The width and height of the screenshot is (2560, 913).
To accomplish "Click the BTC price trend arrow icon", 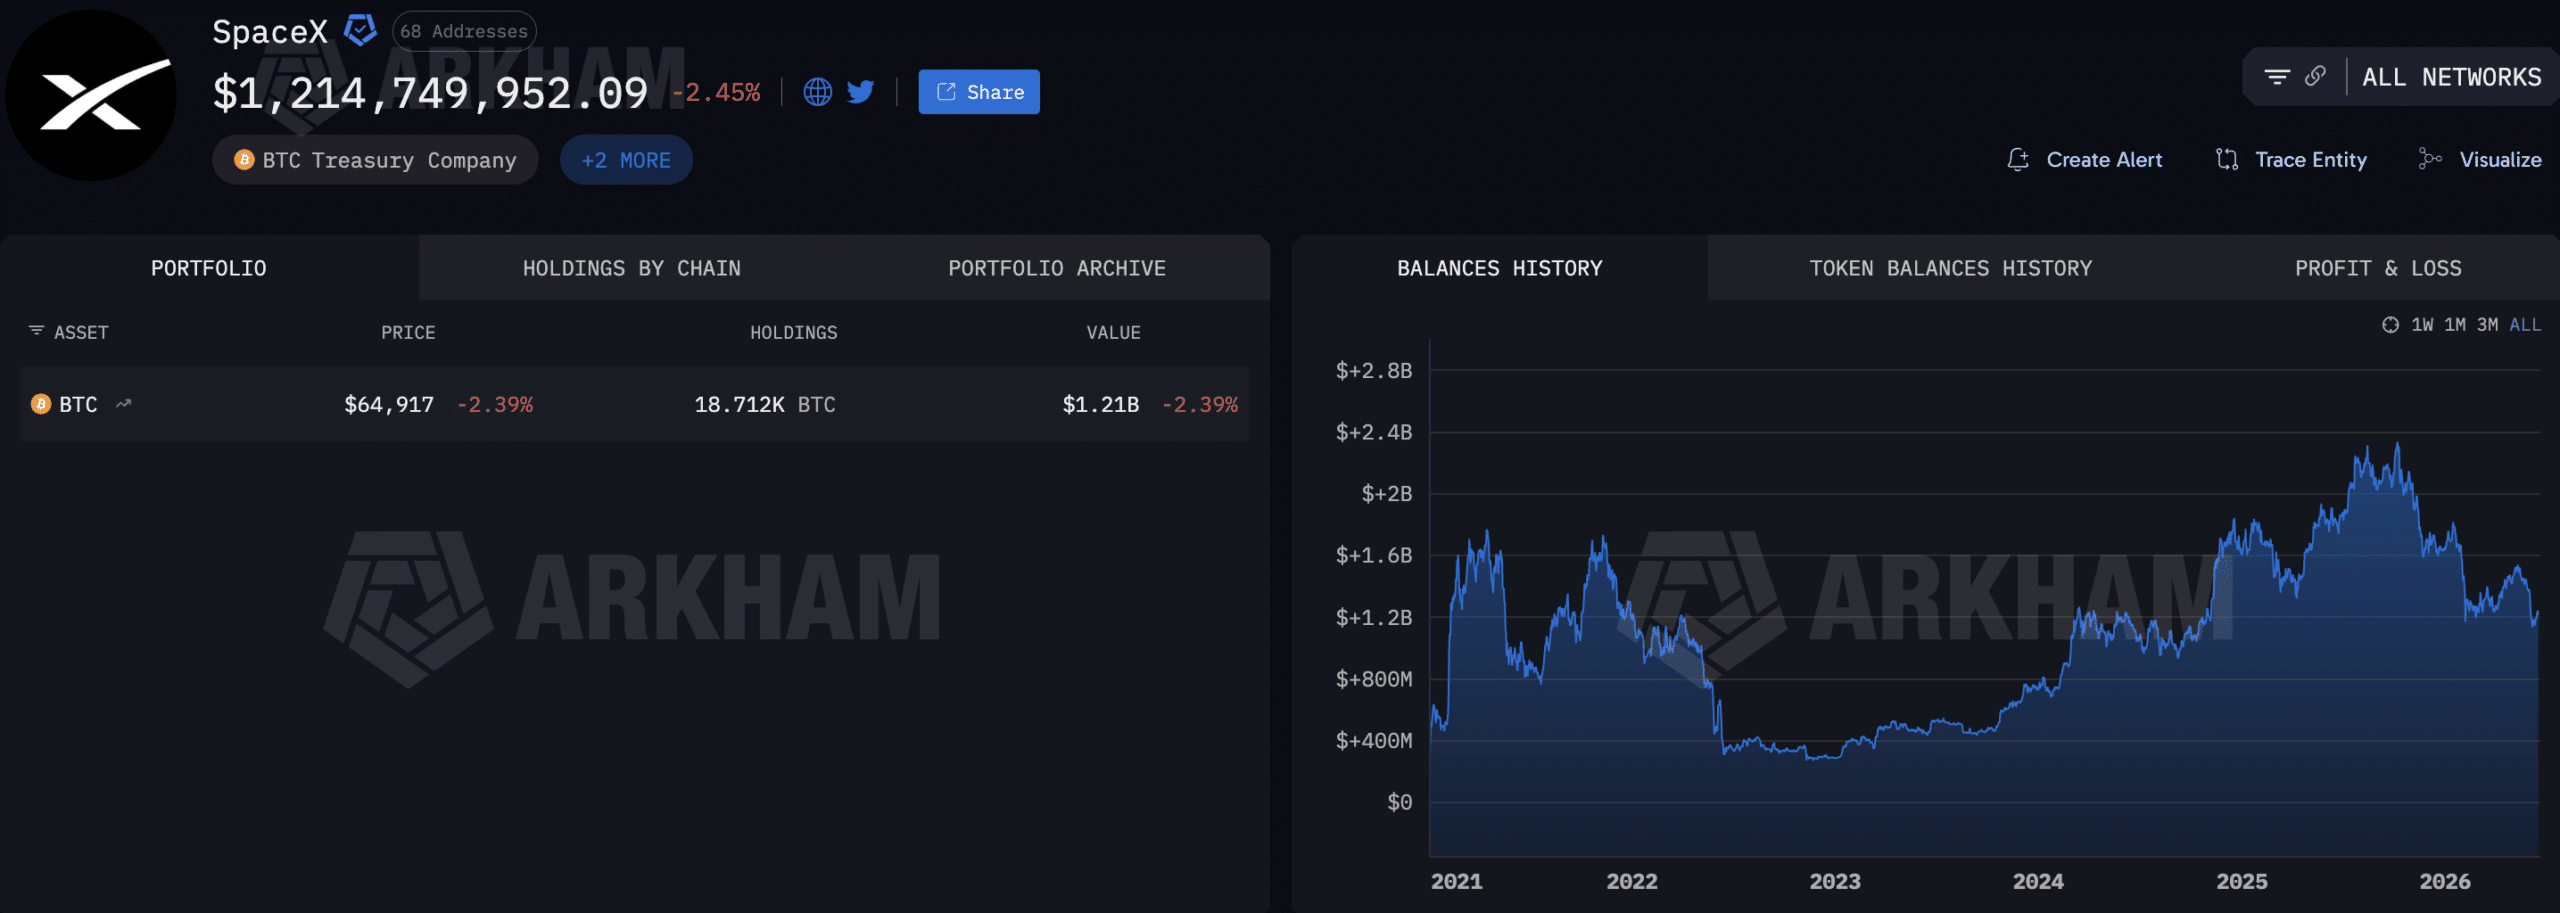I will pyautogui.click(x=123, y=404).
